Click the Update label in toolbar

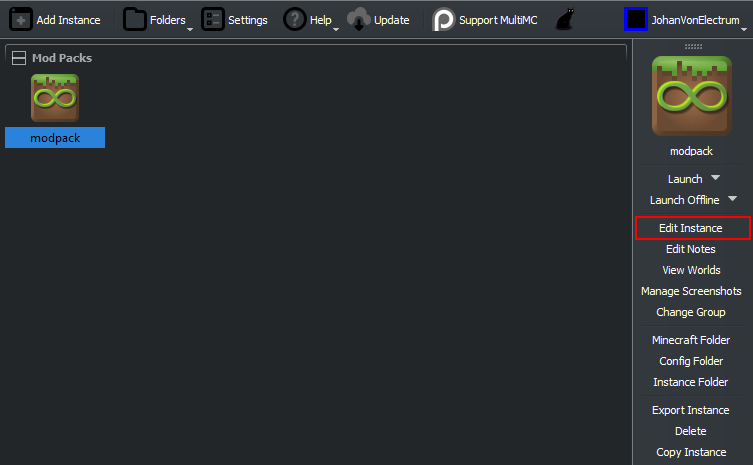(x=392, y=20)
